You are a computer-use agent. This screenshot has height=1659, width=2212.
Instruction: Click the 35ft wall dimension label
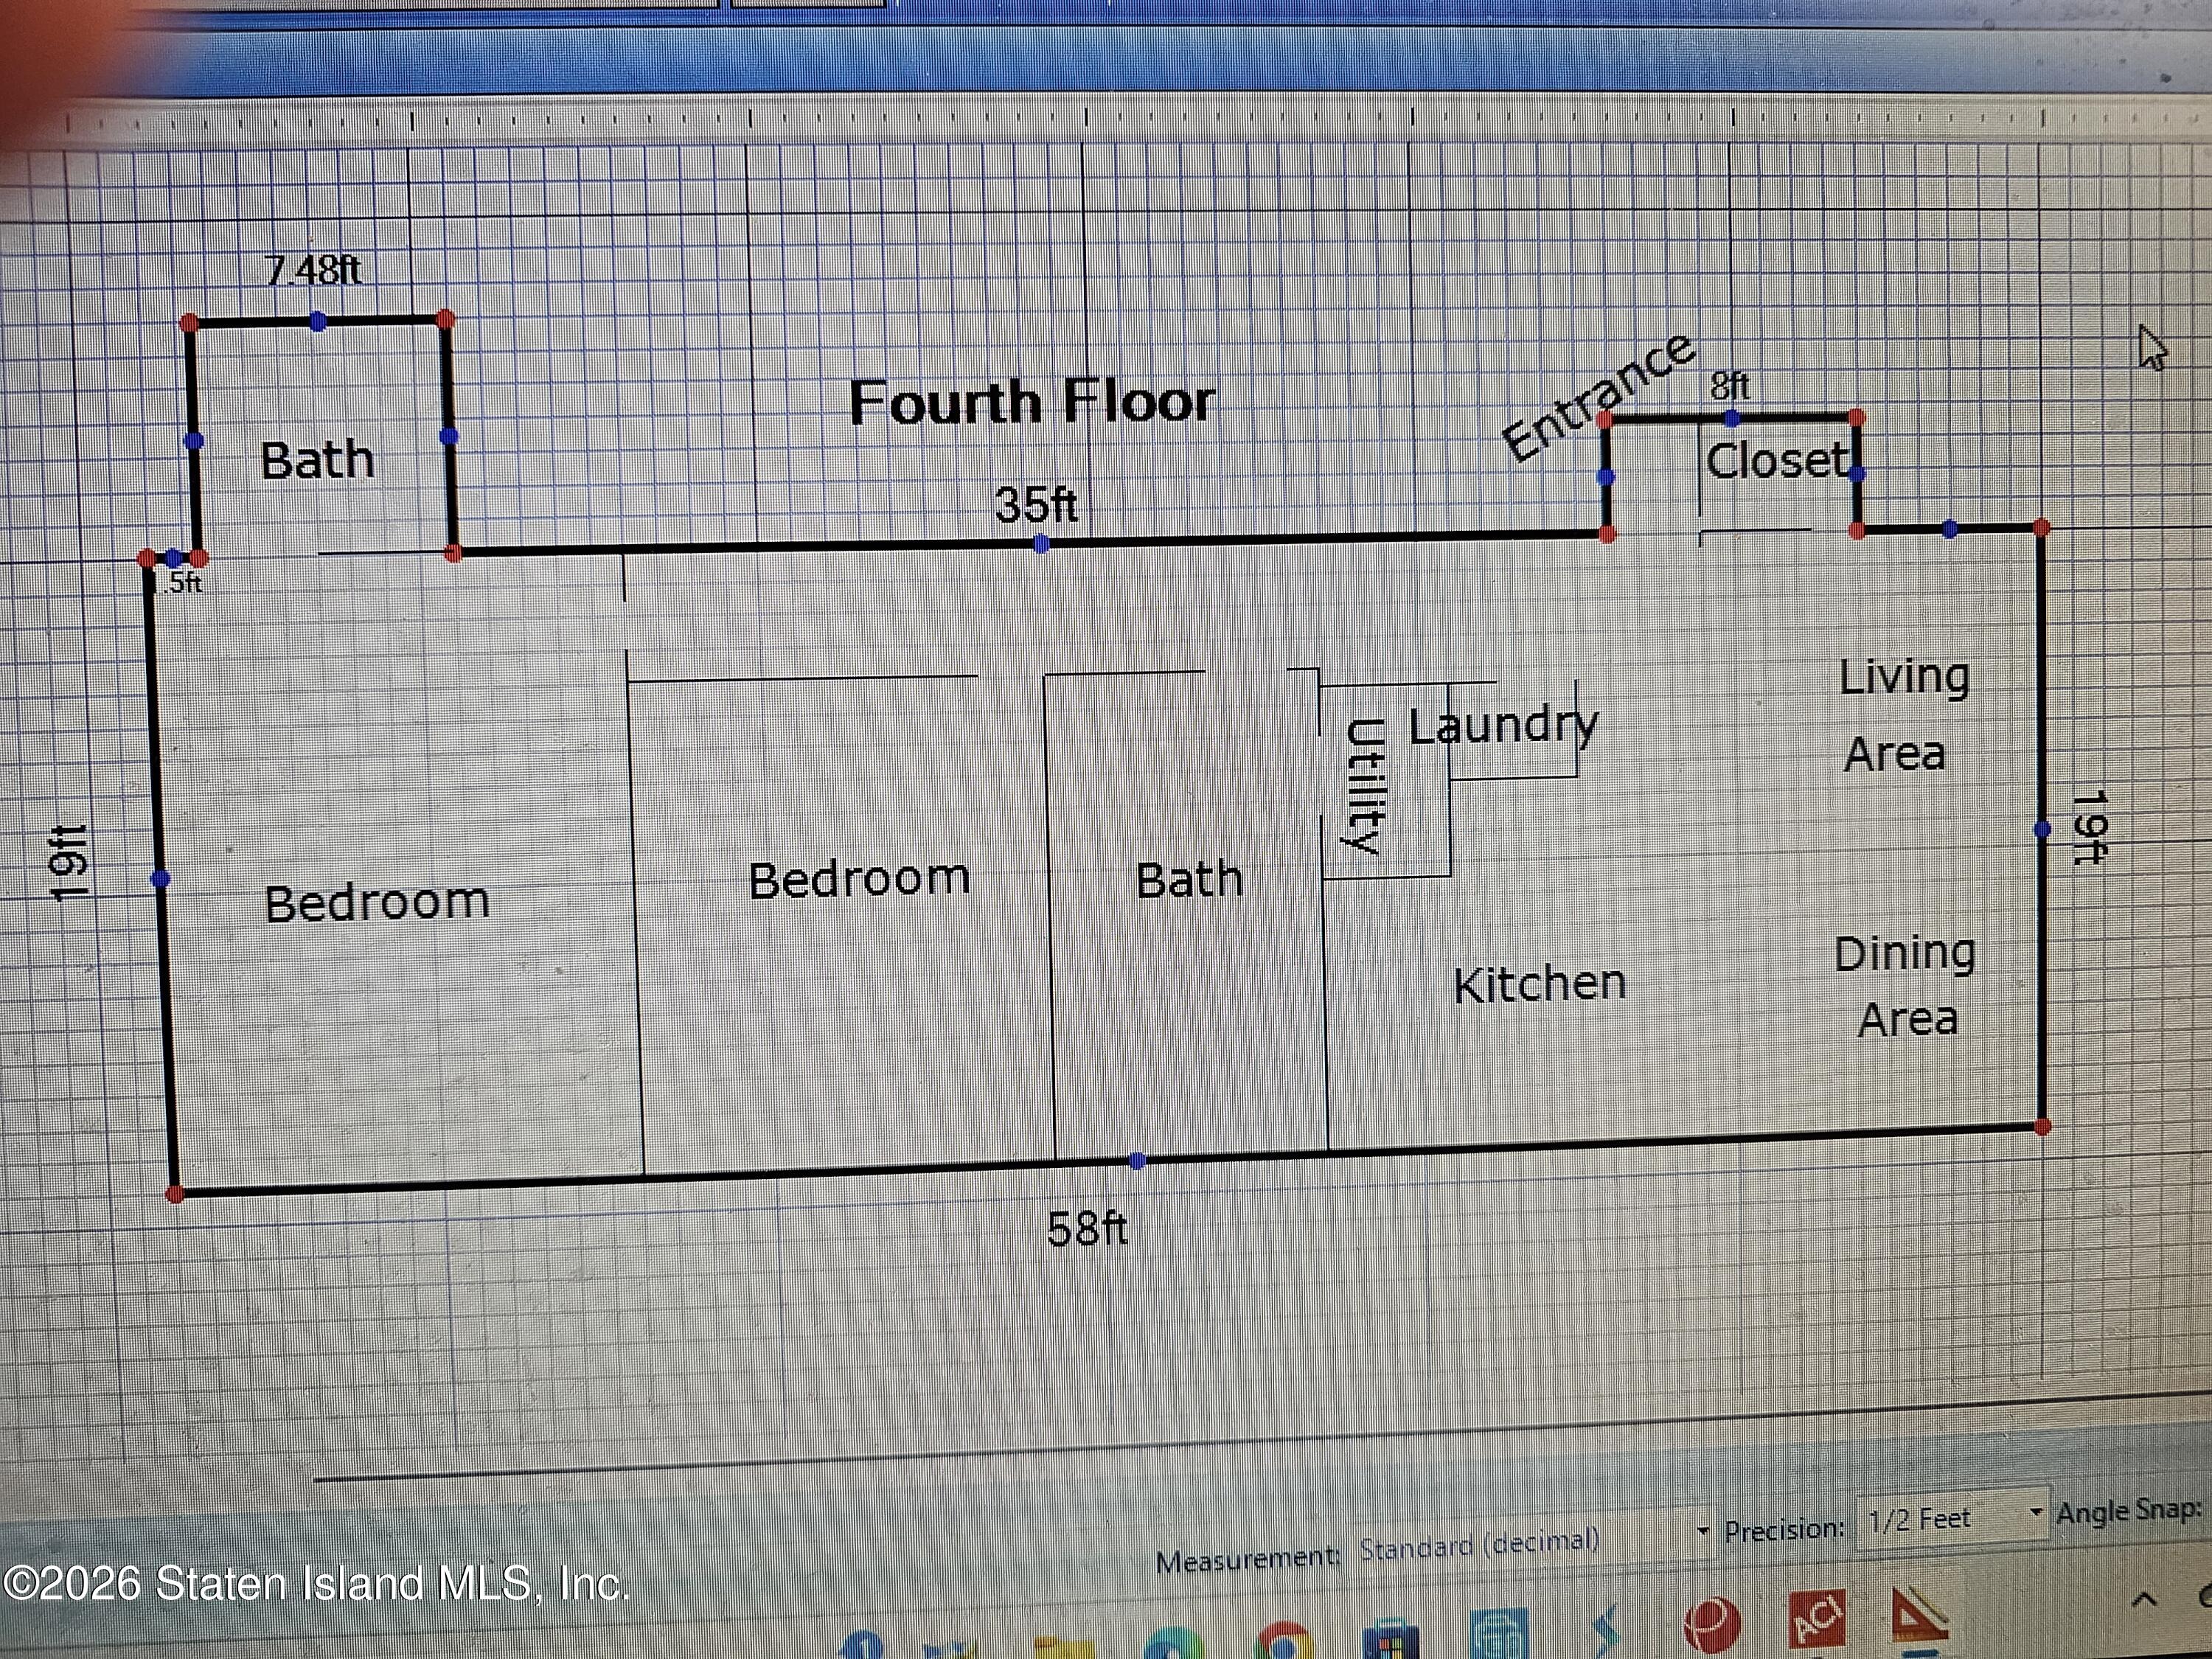(1036, 504)
